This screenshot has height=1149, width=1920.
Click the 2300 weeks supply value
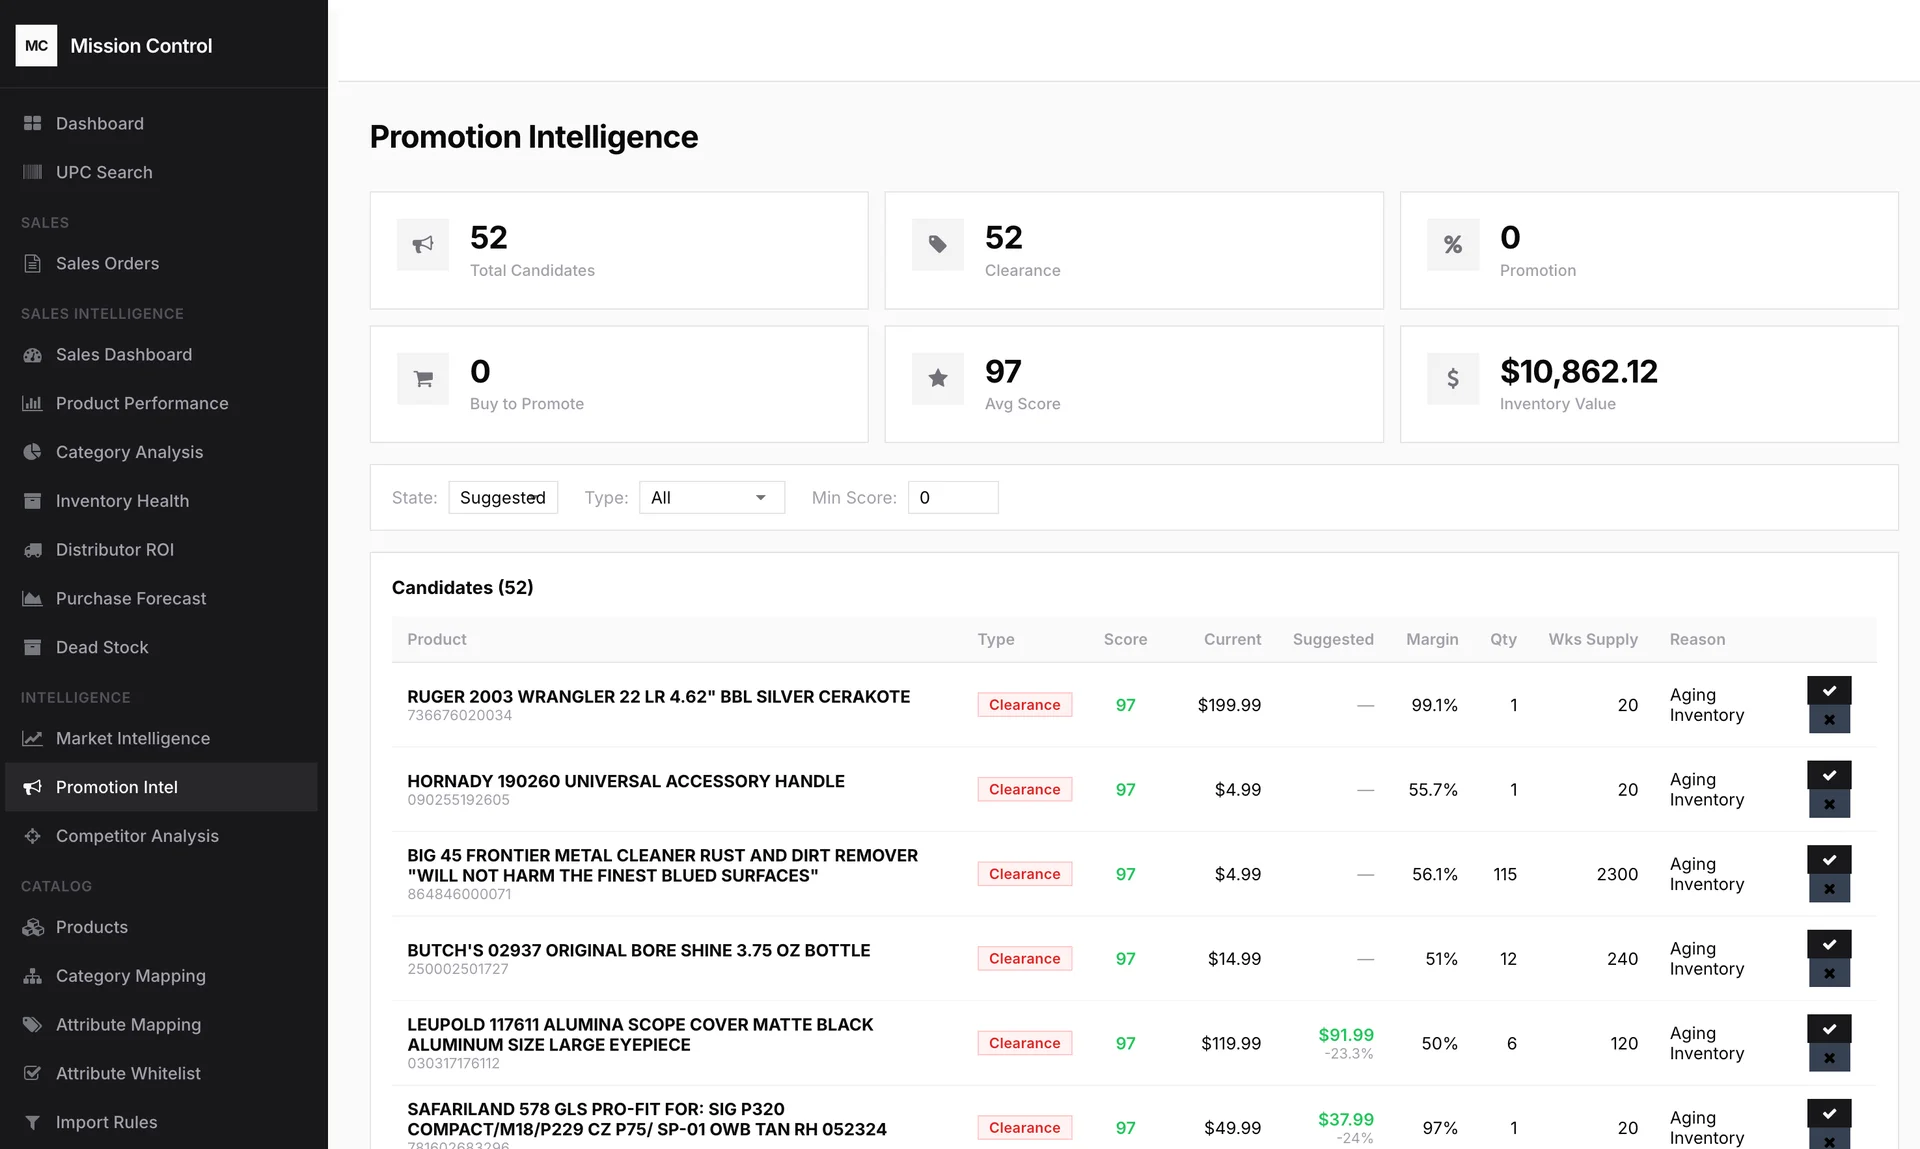click(x=1617, y=874)
